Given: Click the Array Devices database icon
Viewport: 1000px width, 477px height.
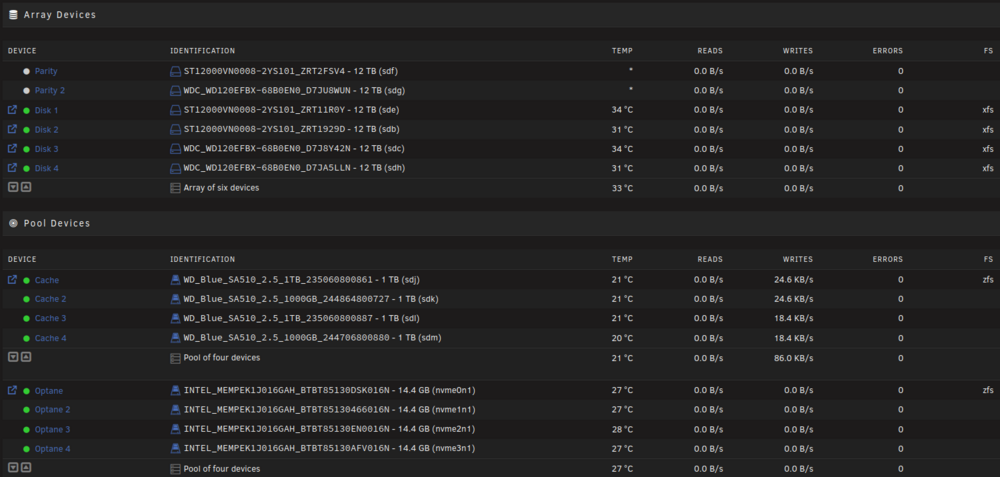Looking at the screenshot, I should pyautogui.click(x=13, y=15).
